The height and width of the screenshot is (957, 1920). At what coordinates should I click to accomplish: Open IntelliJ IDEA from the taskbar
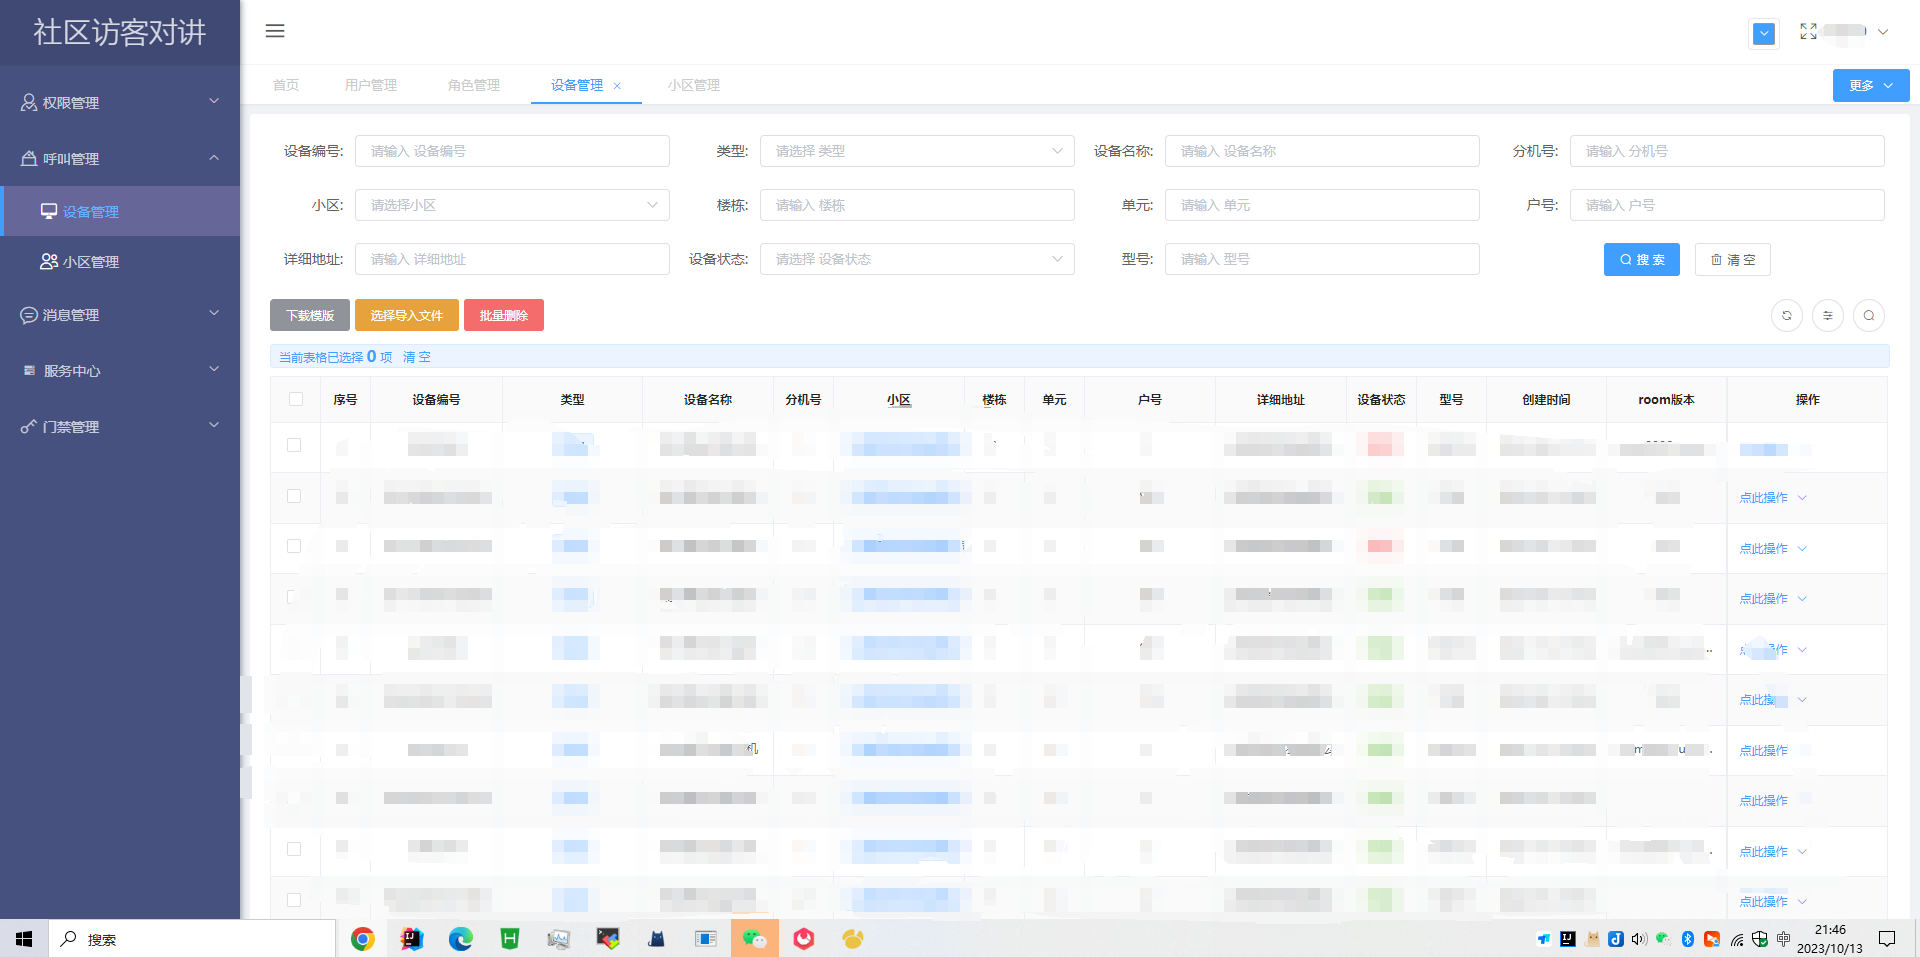(x=412, y=939)
